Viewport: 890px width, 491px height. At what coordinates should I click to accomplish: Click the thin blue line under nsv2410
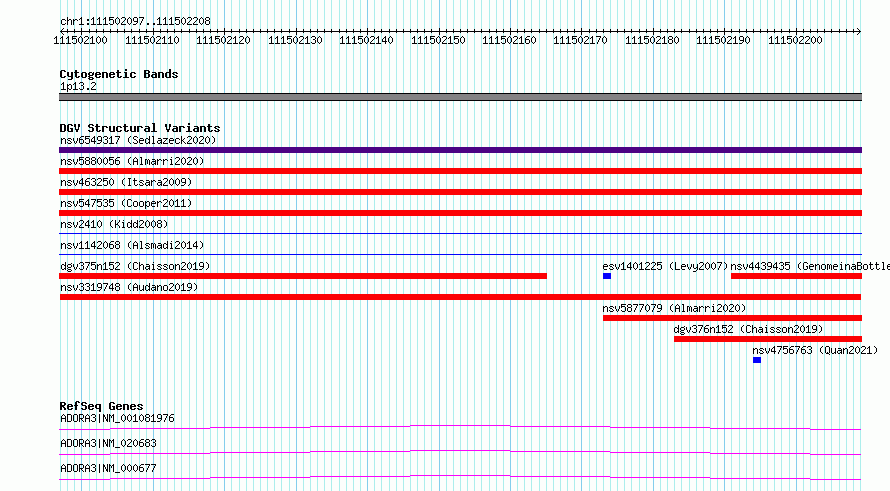click(460, 233)
